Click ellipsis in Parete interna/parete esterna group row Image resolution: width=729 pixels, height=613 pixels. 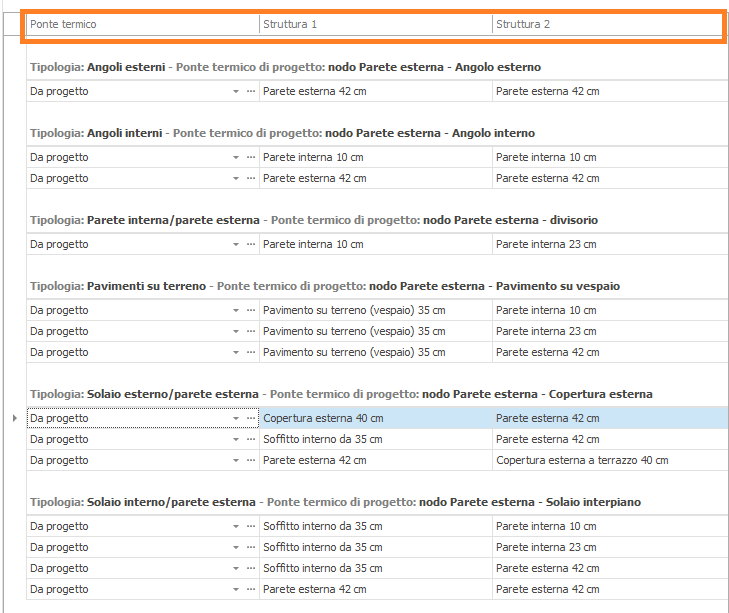pyautogui.click(x=250, y=244)
